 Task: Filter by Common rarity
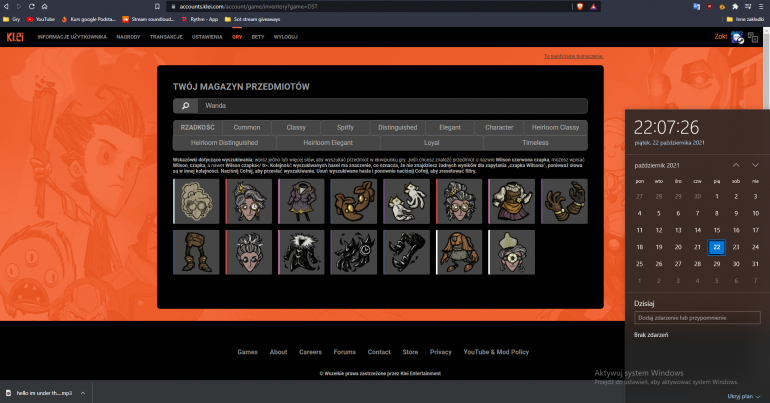click(247, 128)
